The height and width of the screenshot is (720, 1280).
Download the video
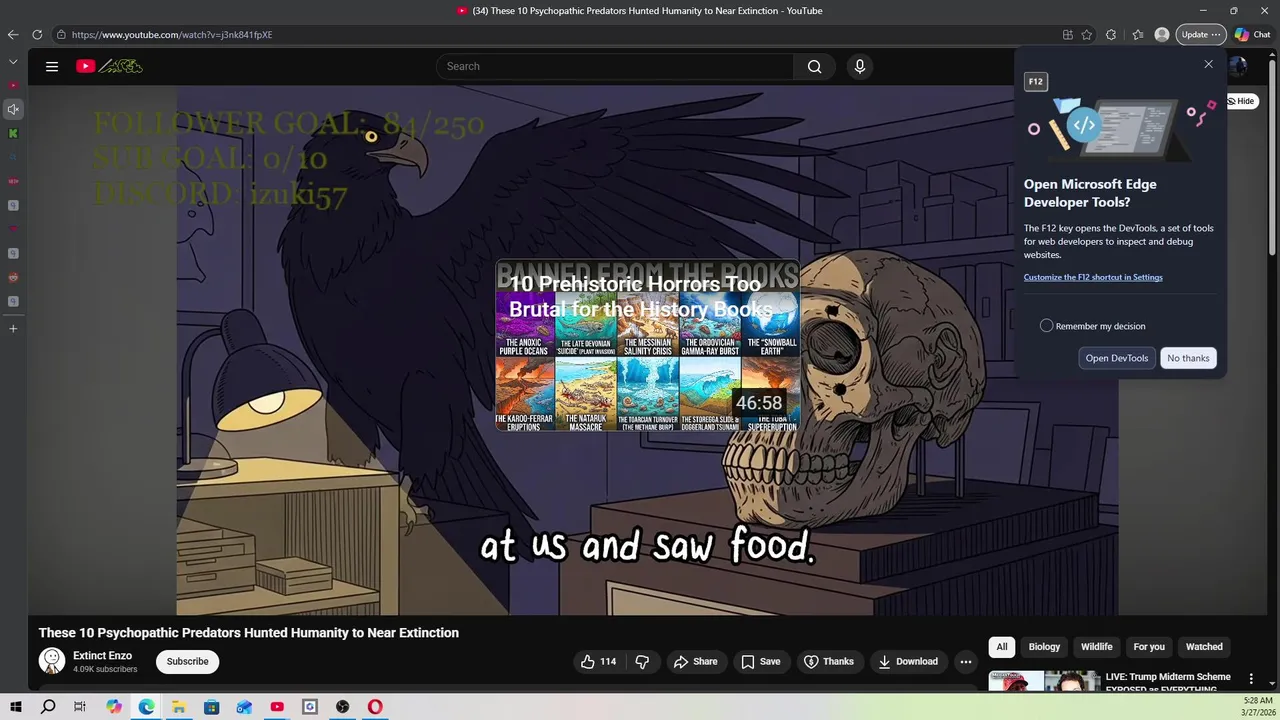908,661
